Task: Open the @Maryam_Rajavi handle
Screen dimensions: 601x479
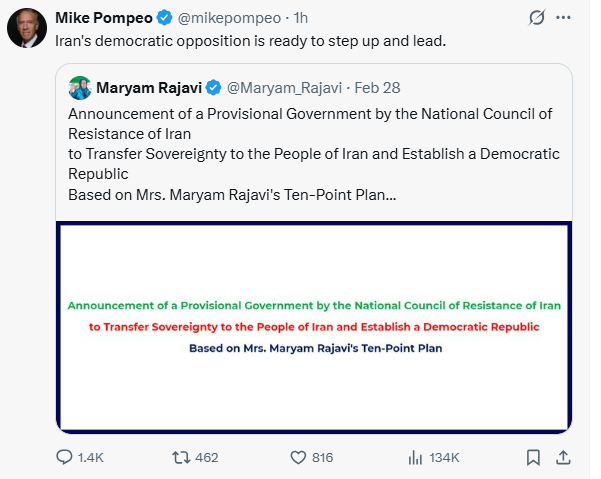Action: pyautogui.click(x=281, y=87)
